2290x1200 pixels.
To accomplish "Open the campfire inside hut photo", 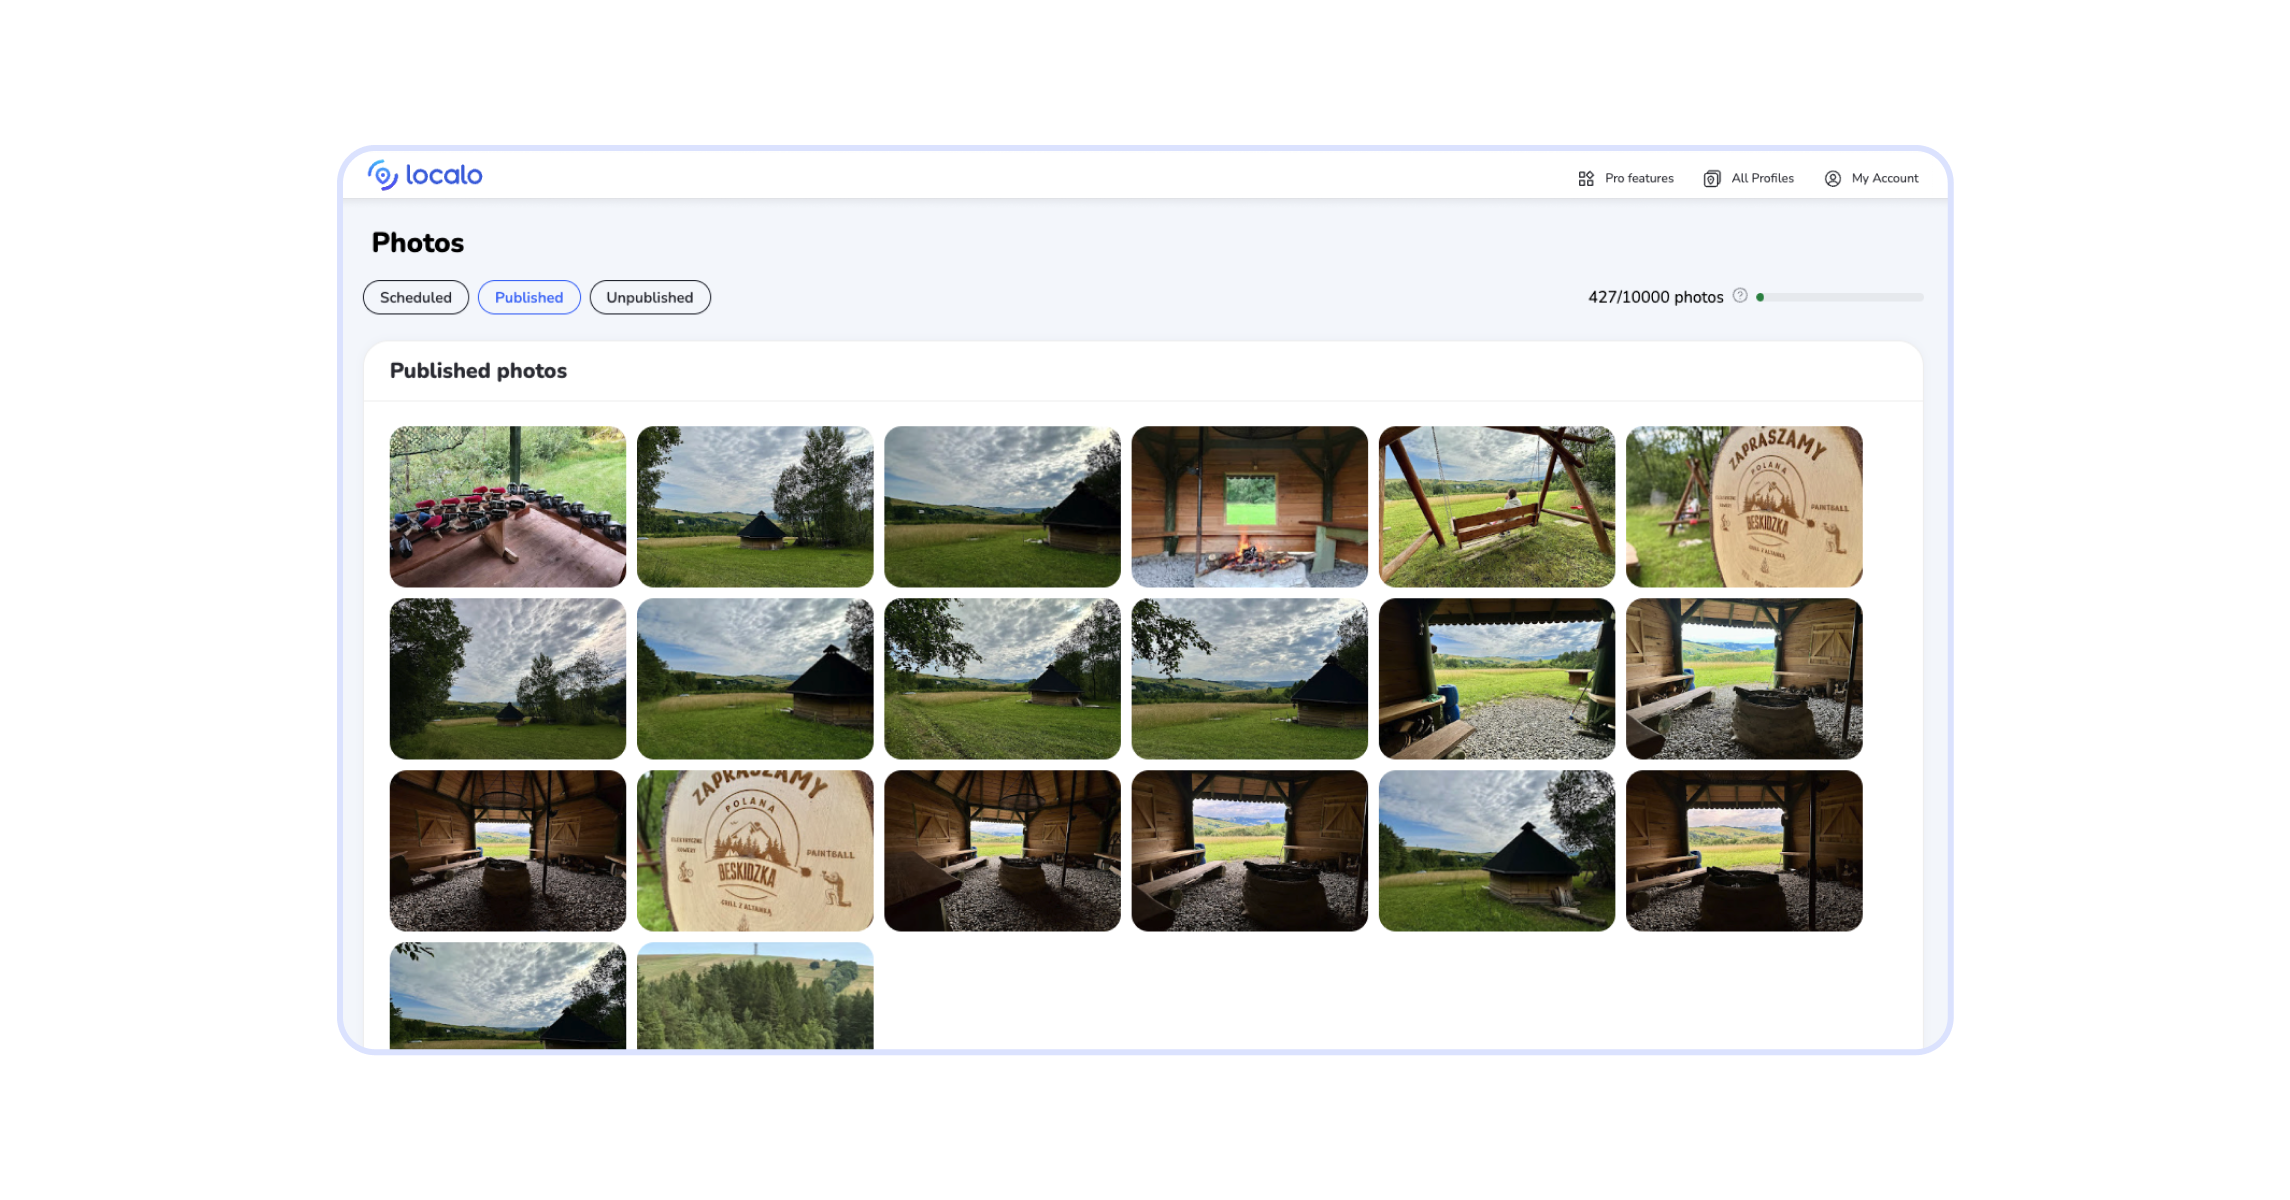I will coord(1249,507).
